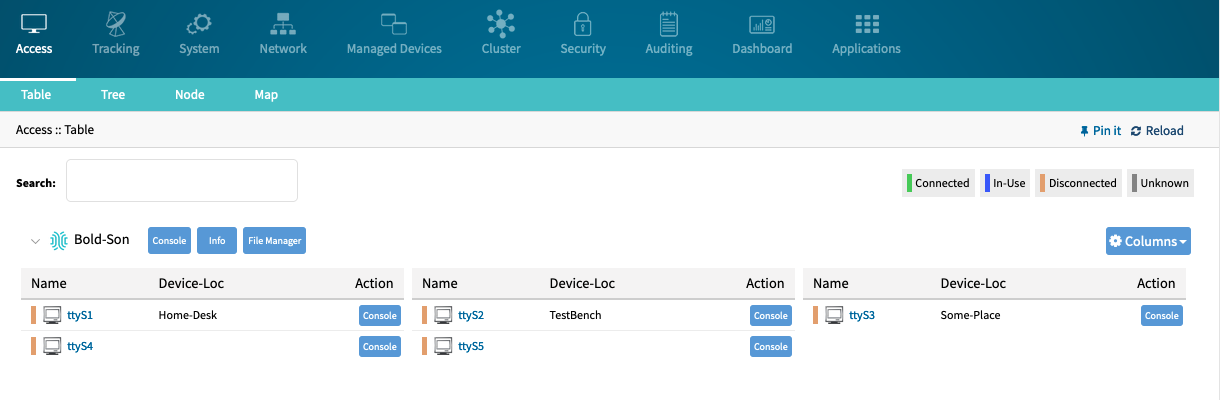This screenshot has height=400, width=1220.
Task: Open the Applications grid icon
Action: tap(866, 23)
